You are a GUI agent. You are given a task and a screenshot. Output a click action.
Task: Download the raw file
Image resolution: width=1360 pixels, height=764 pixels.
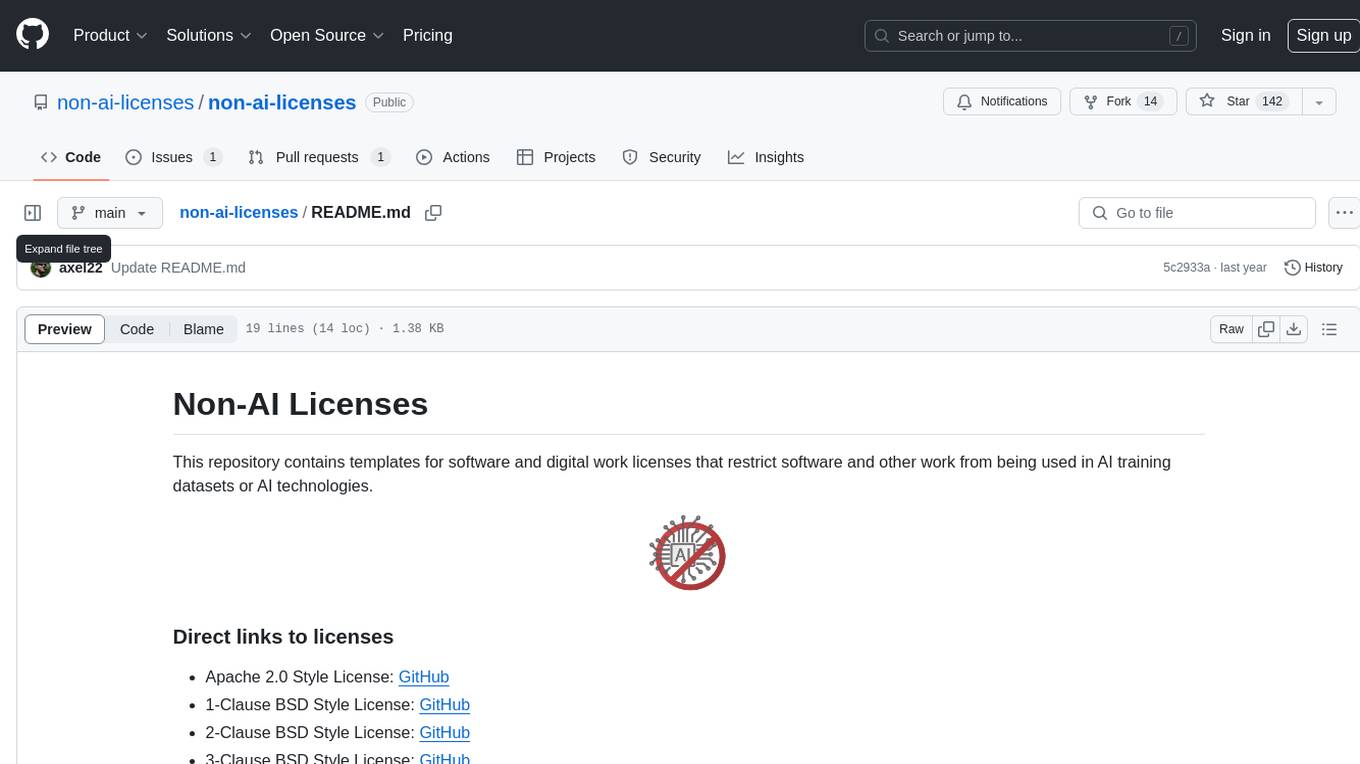pos(1294,329)
